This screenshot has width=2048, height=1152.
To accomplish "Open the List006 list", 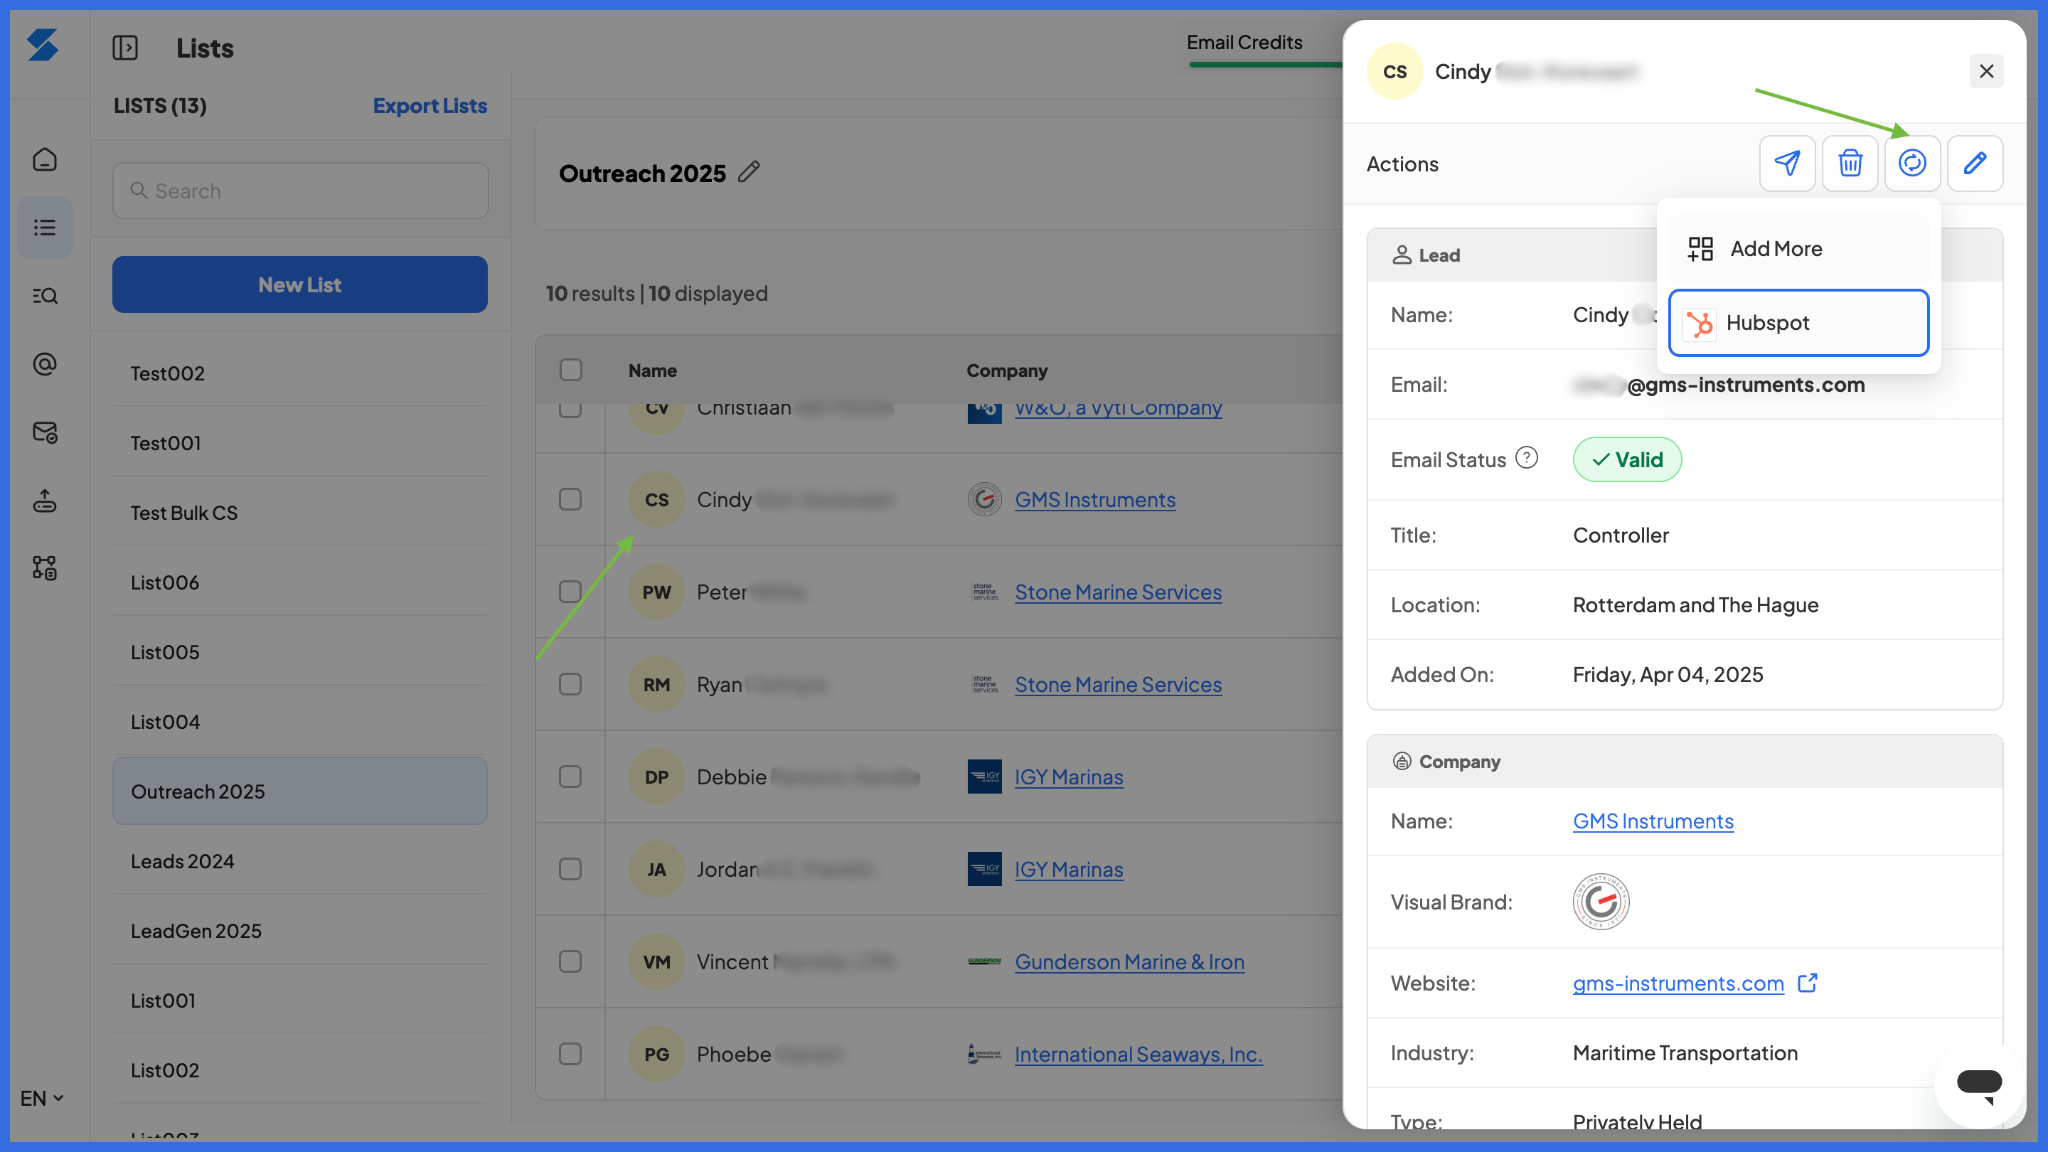I will coord(300,582).
